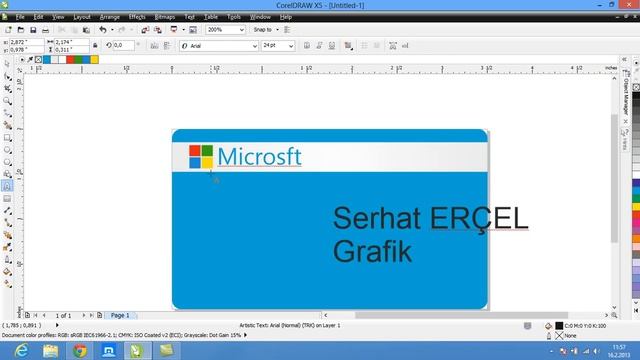640x360 pixels.
Task: Toggle italic text formatting
Action: (x=319, y=46)
